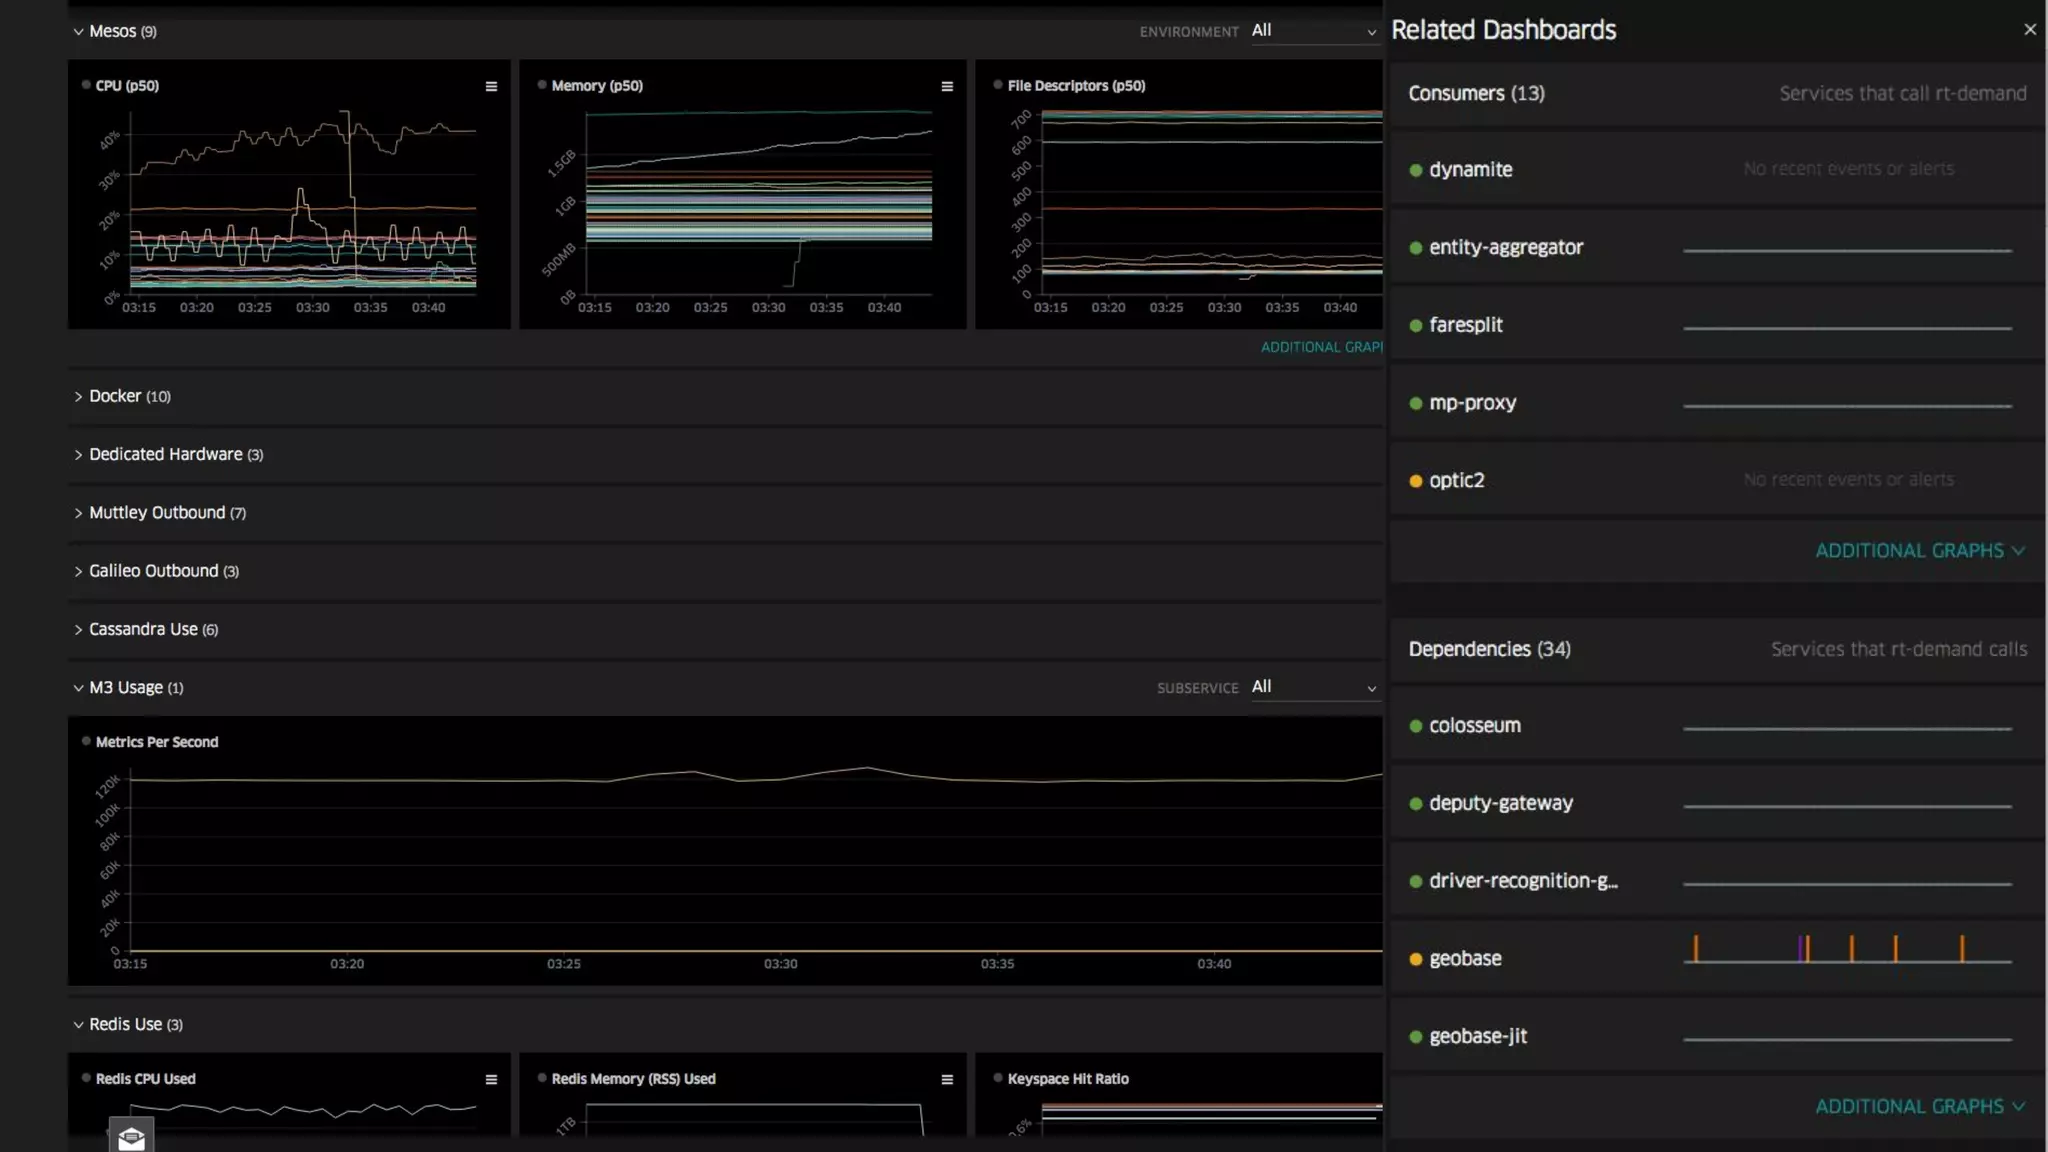Open the Redis Memory (RSS) Used menu icon
Screen dimensions: 2048x1152
coord(947,1080)
